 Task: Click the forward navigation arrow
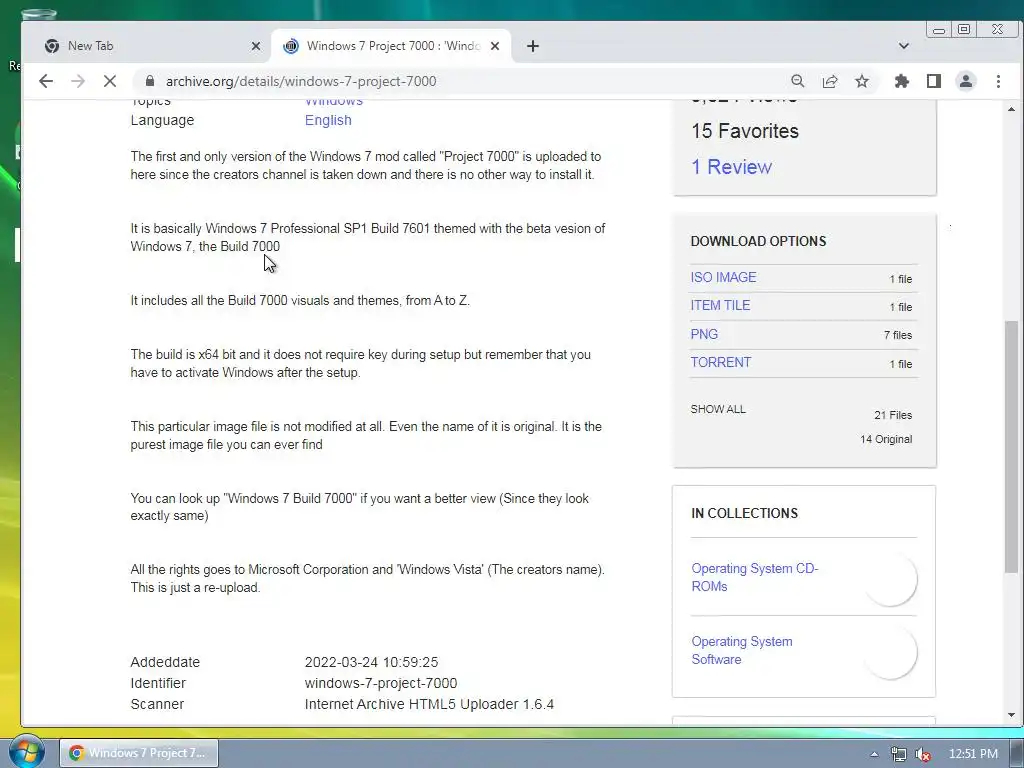coord(78,81)
